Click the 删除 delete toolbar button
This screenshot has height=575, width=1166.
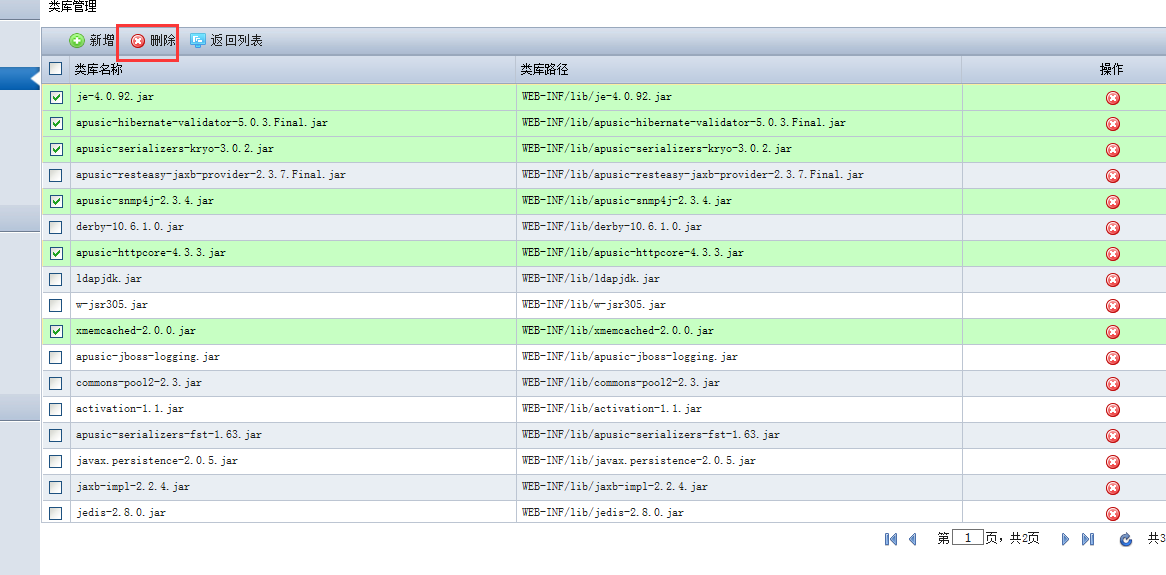(153, 41)
